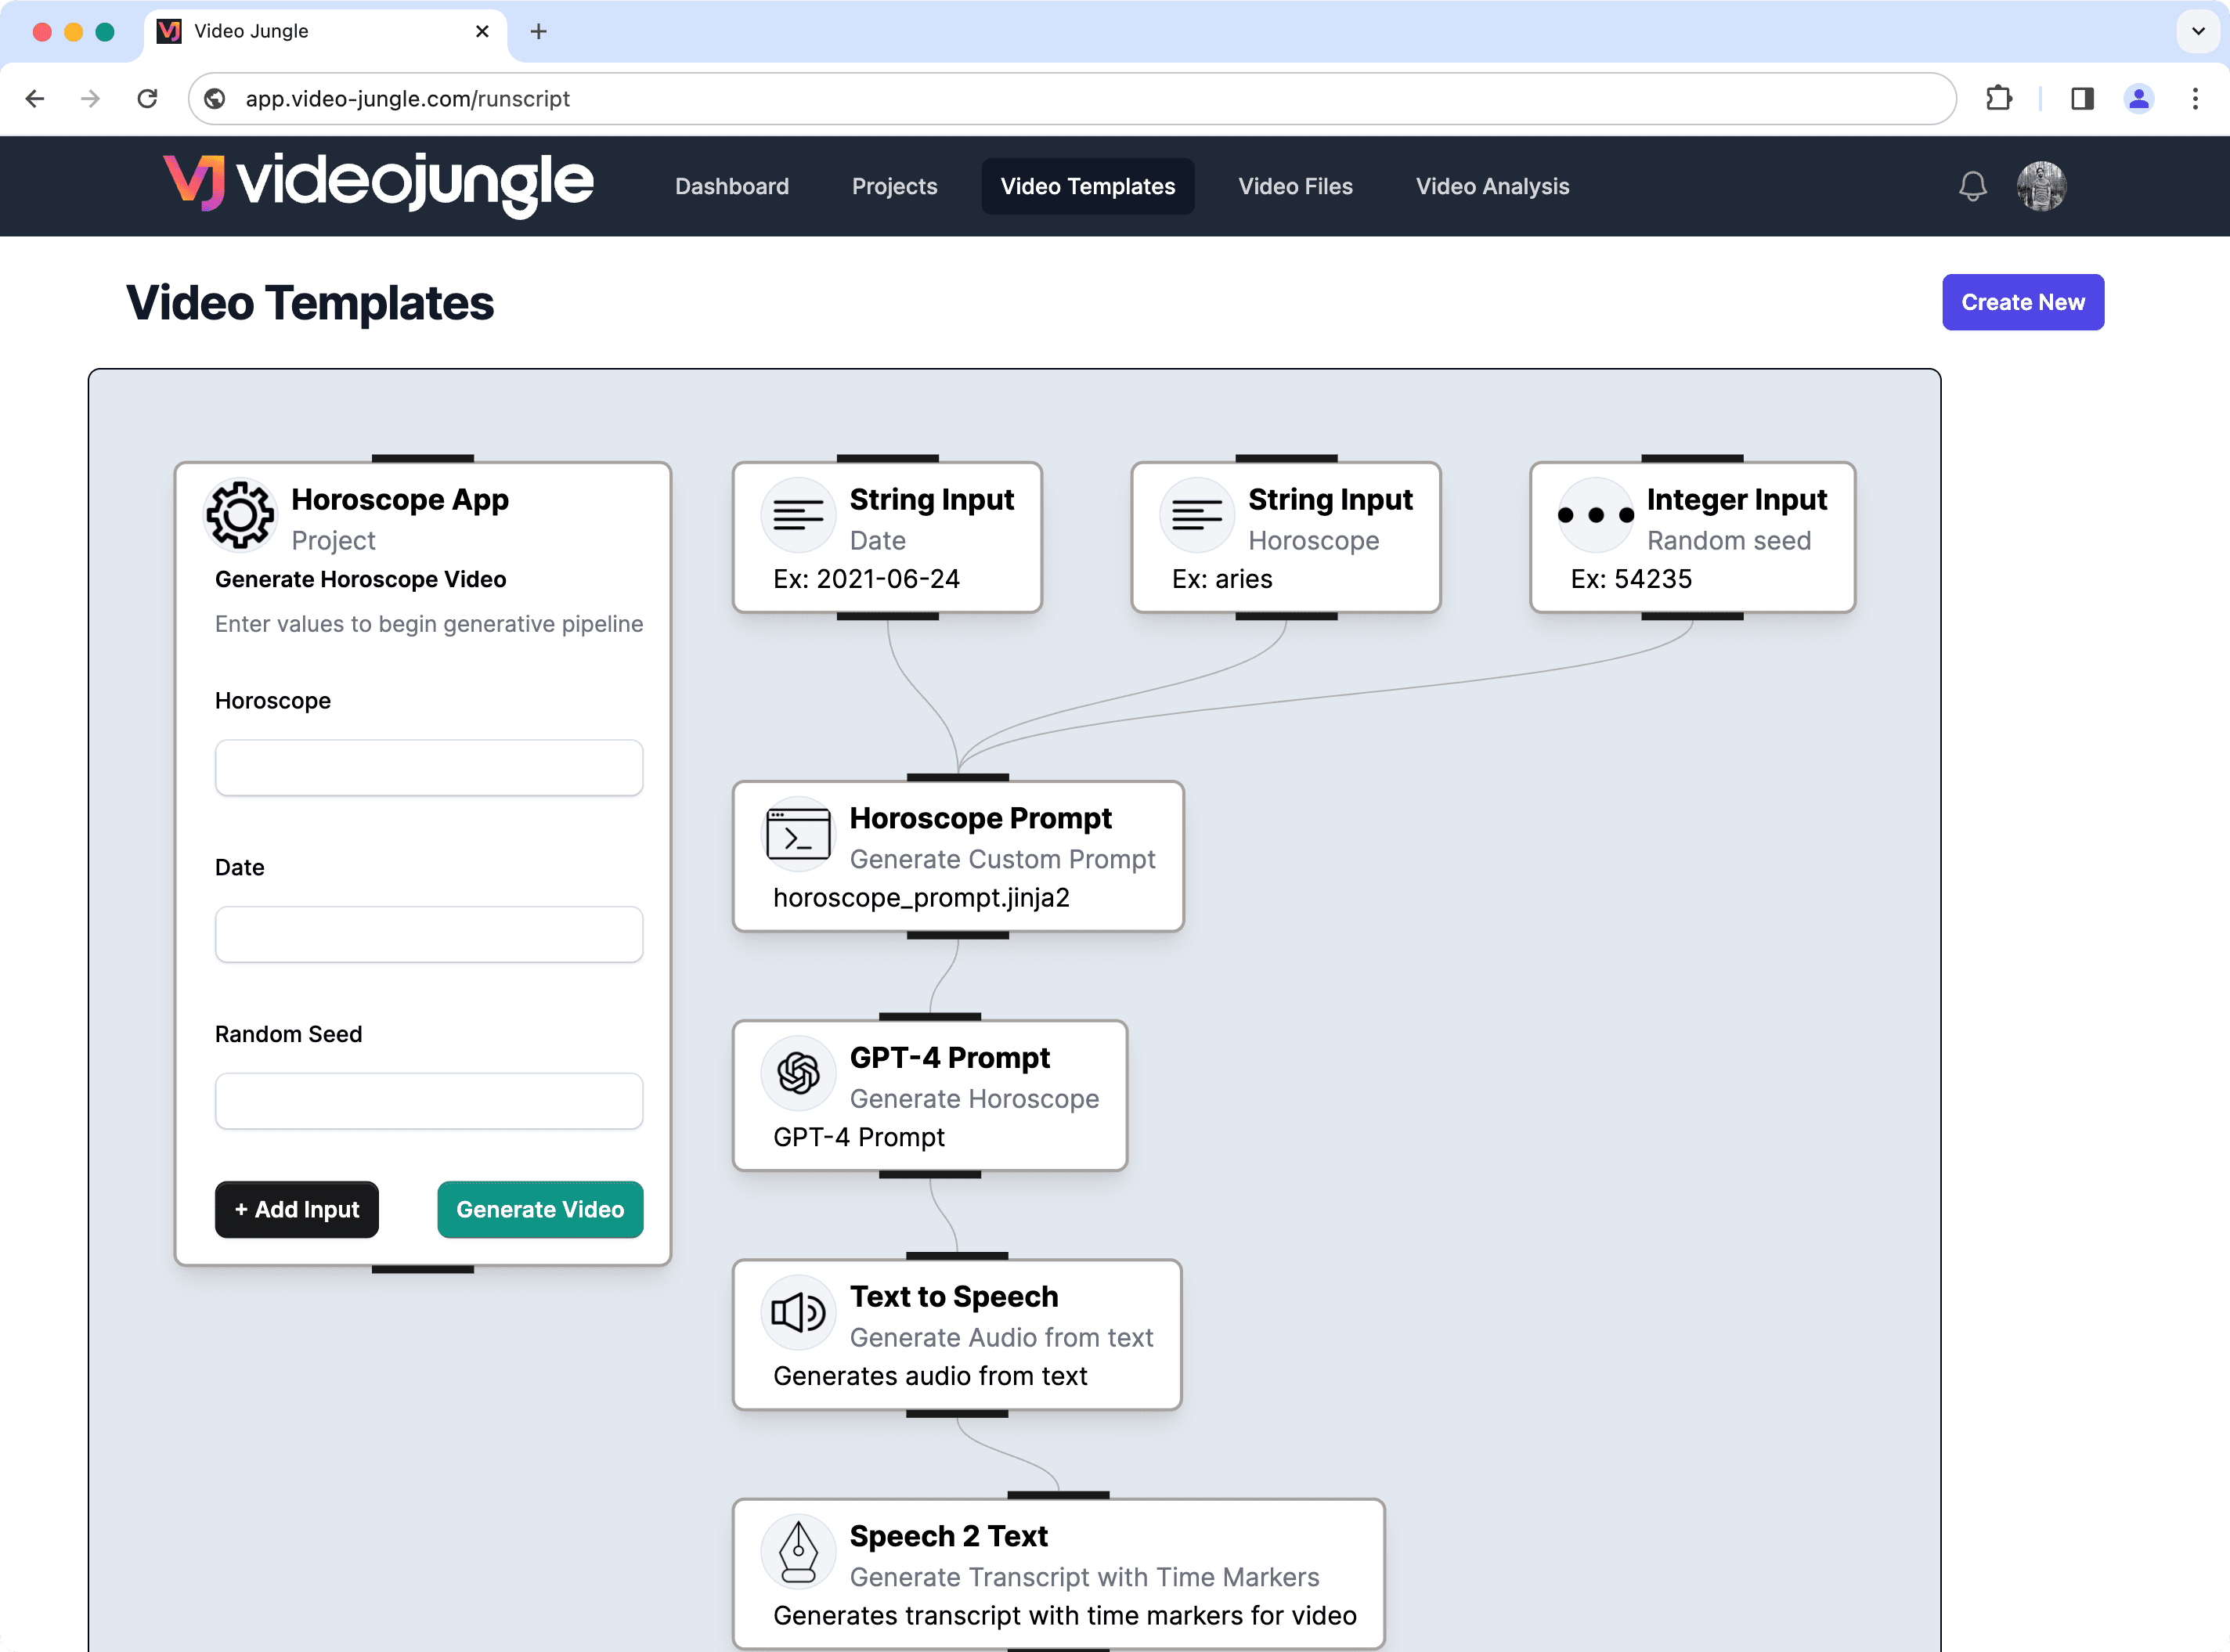The image size is (2230, 1652).
Task: Reload the page
Action: tap(148, 98)
